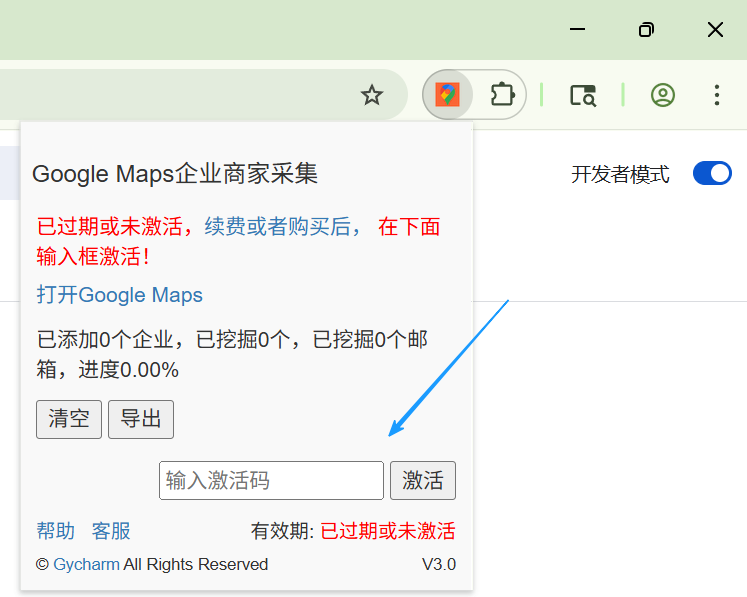Open the tab search icon in the toolbar
Viewport: 747px width, 597px height.
(583, 95)
